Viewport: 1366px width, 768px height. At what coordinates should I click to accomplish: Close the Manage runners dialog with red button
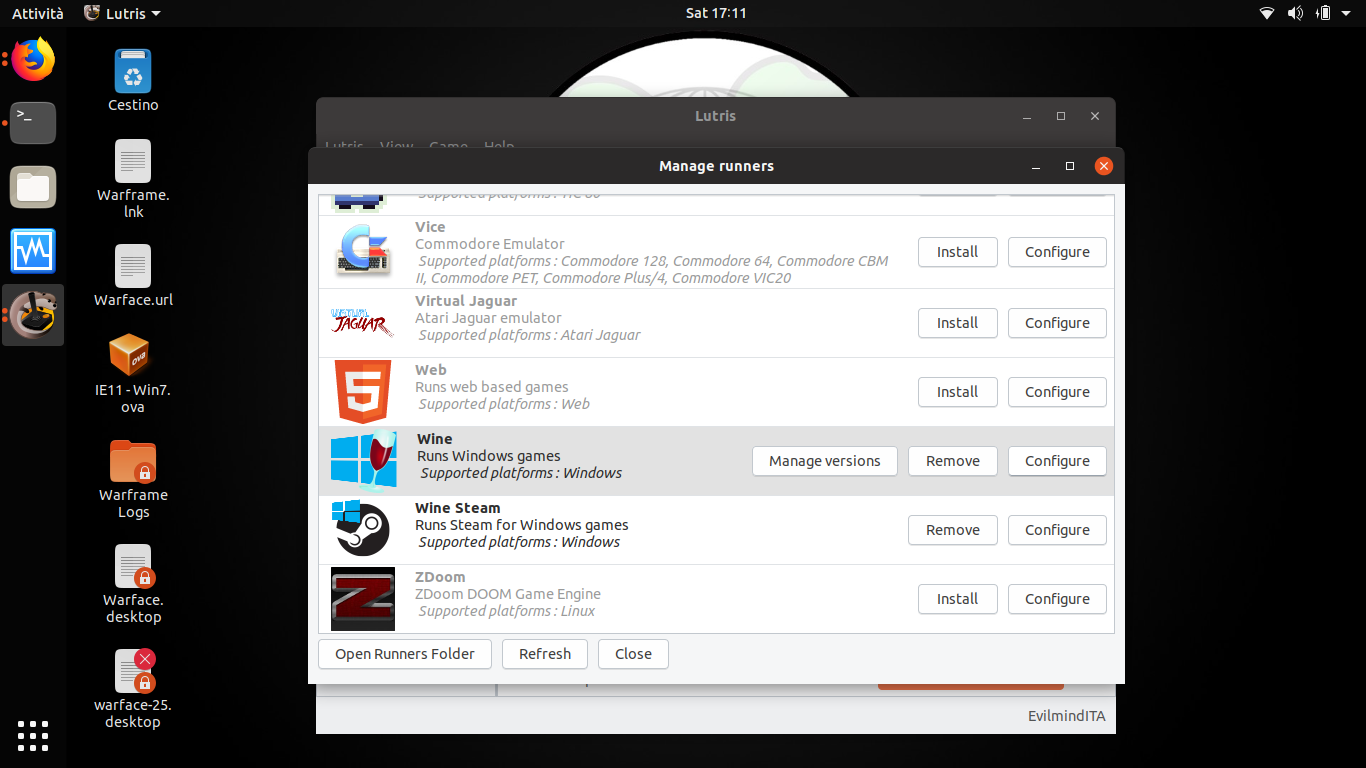point(1103,166)
